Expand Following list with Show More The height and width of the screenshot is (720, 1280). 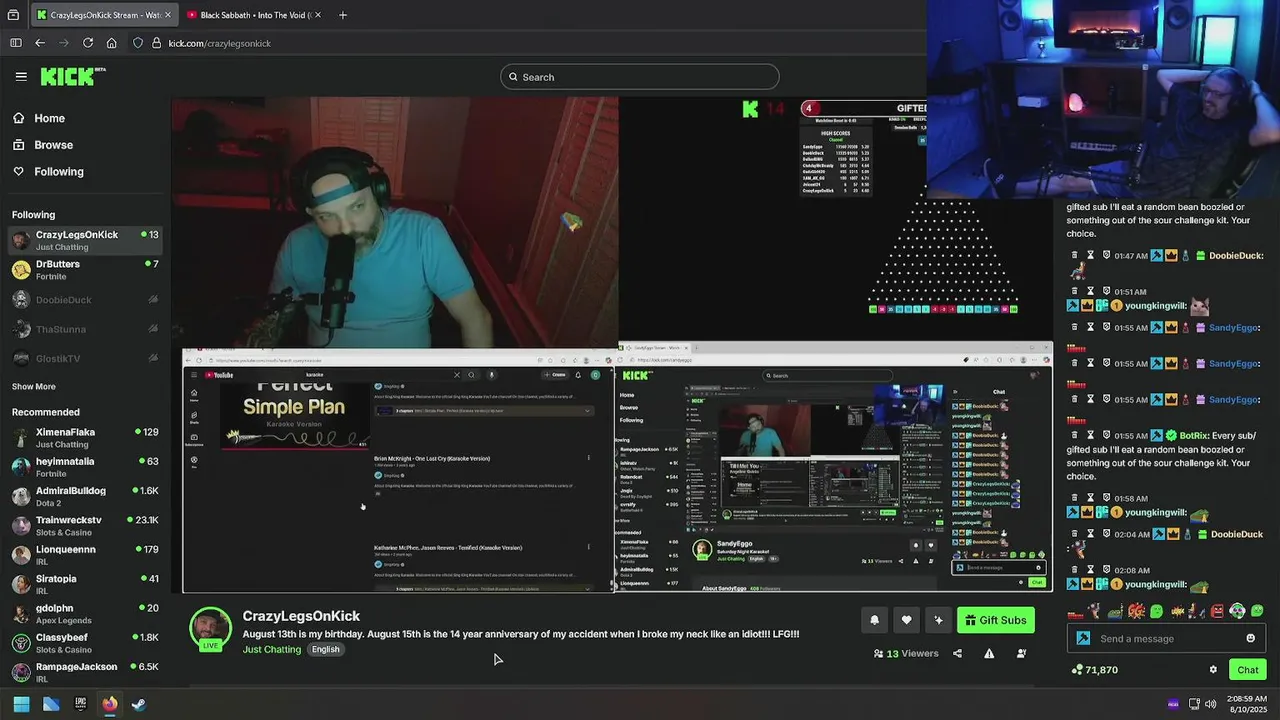pyautogui.click(x=34, y=387)
